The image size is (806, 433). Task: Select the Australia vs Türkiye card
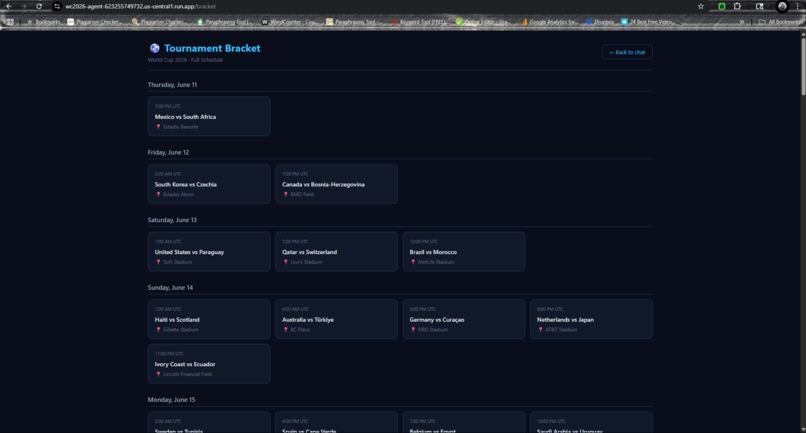(x=336, y=319)
